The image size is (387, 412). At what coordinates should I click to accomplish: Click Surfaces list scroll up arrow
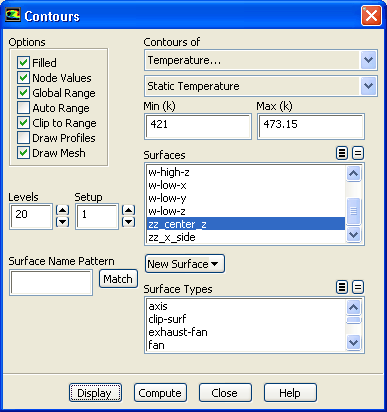pyautogui.click(x=353, y=173)
